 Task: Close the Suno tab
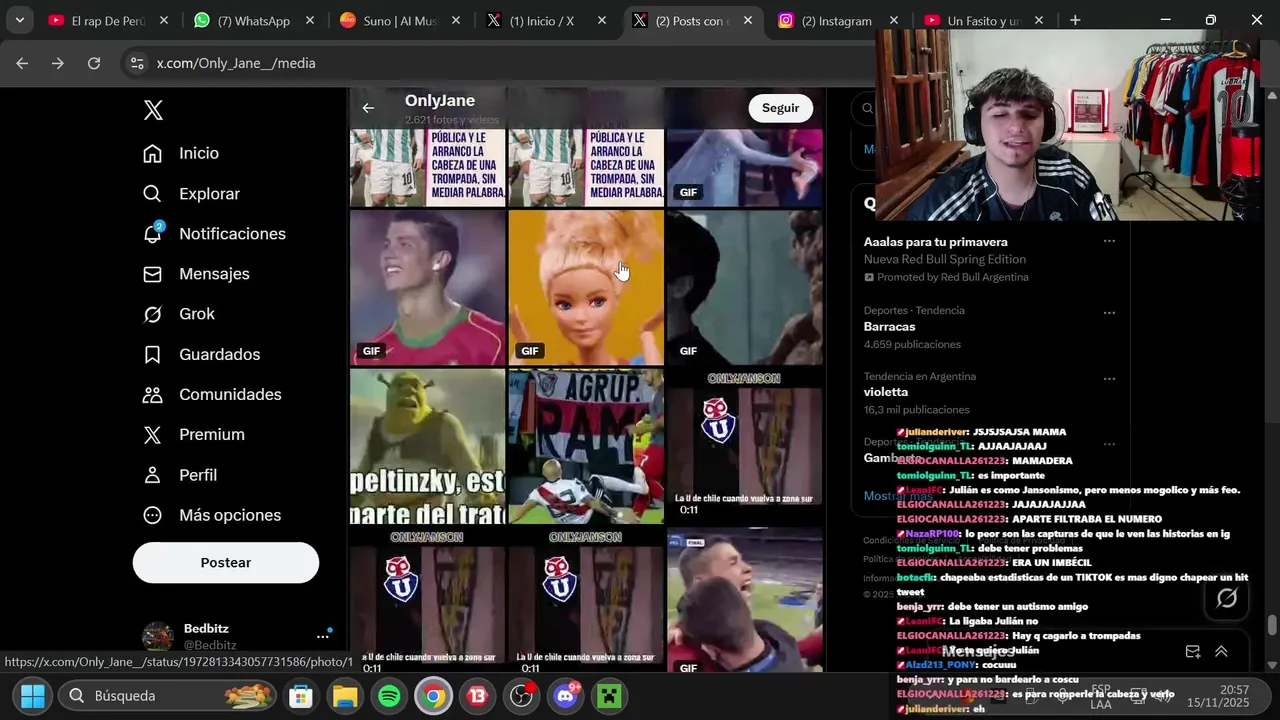click(455, 20)
